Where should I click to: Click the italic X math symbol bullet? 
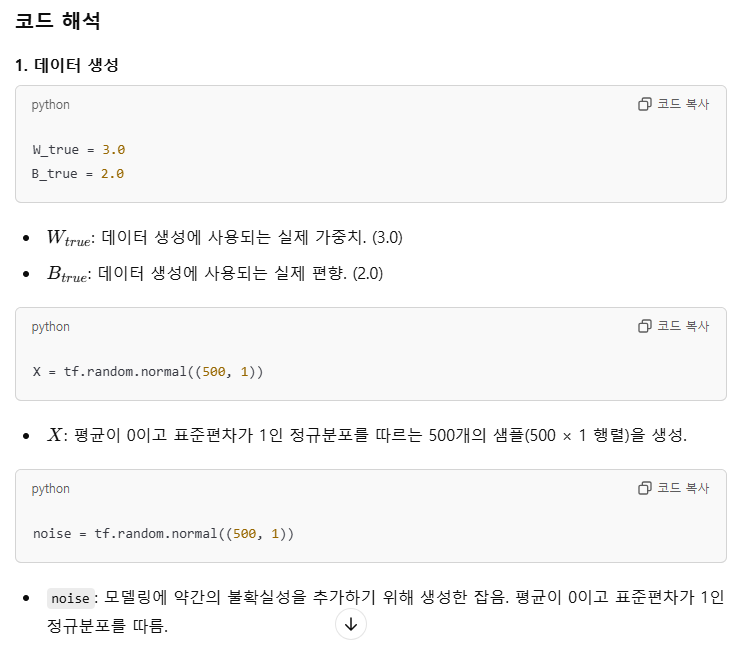click(x=54, y=435)
